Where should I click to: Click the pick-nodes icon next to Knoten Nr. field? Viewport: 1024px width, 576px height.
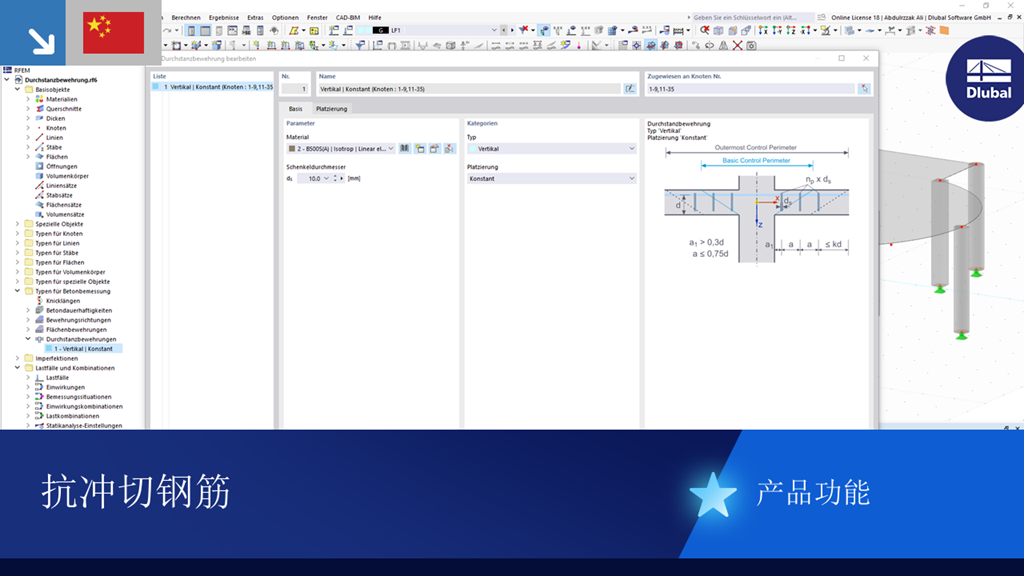point(864,89)
